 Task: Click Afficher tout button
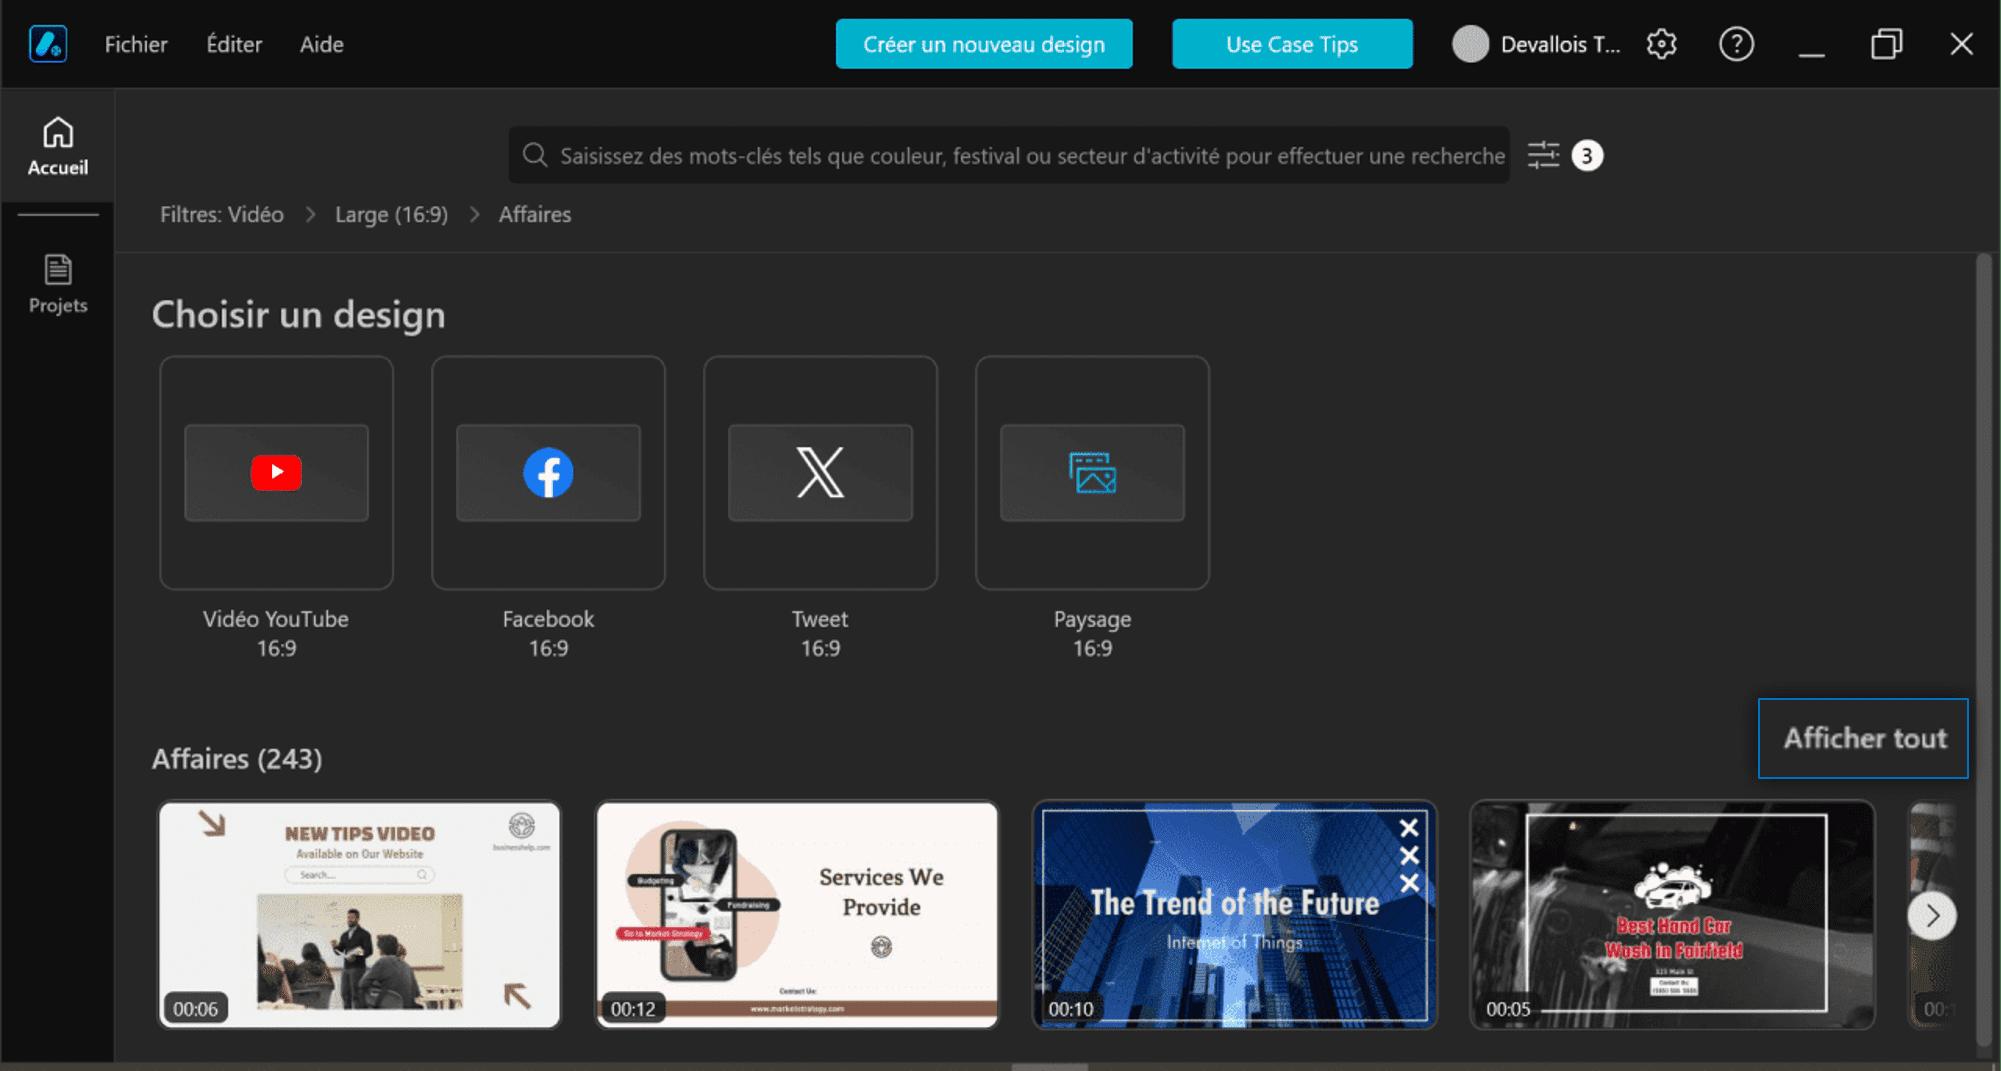point(1863,738)
